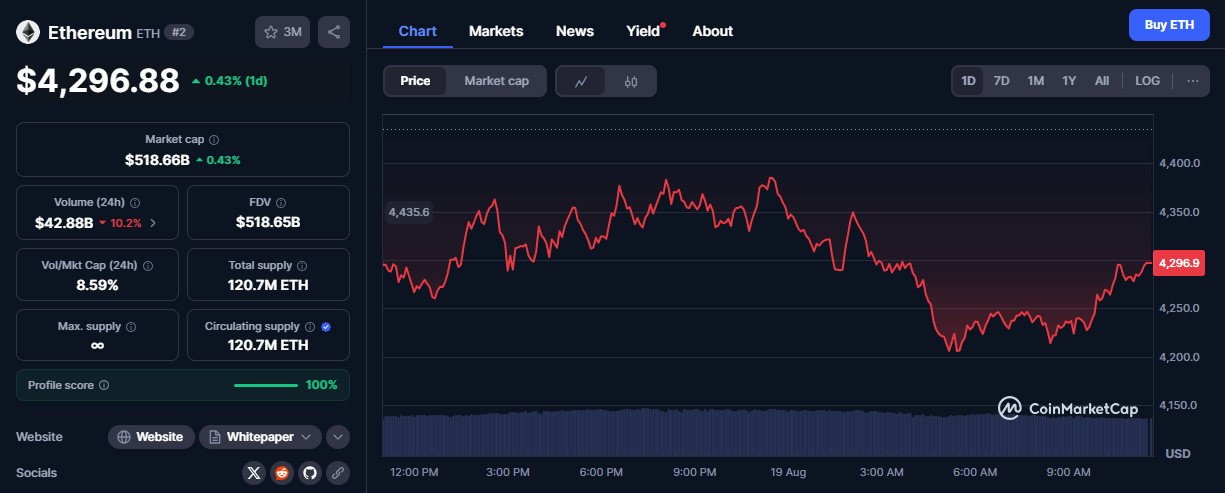Click the Buy ETH button

(x=1169, y=25)
